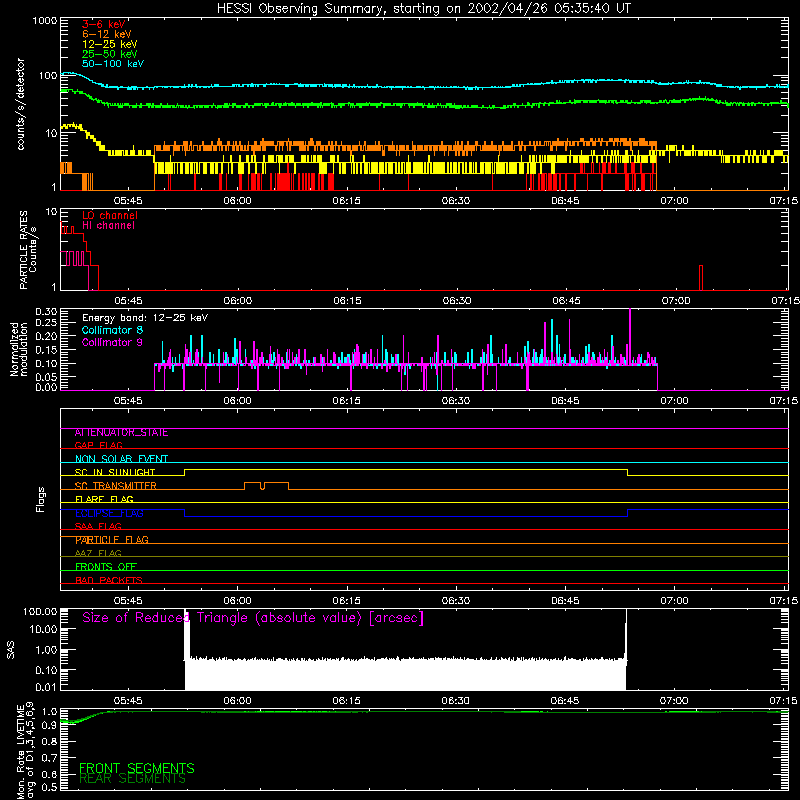Click the 0.05 tick on the modulation axis
The image size is (800, 800).
[46, 377]
